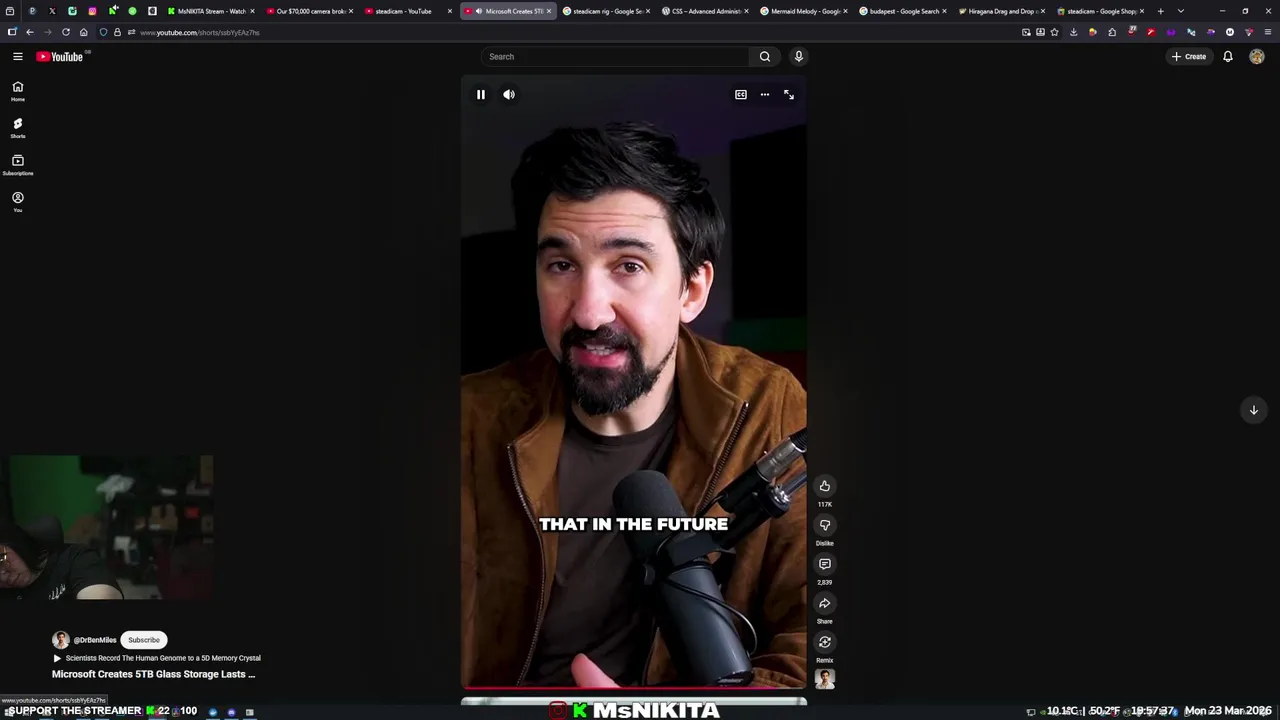Open DrBenMiles channel avatar

pyautogui.click(x=61, y=640)
